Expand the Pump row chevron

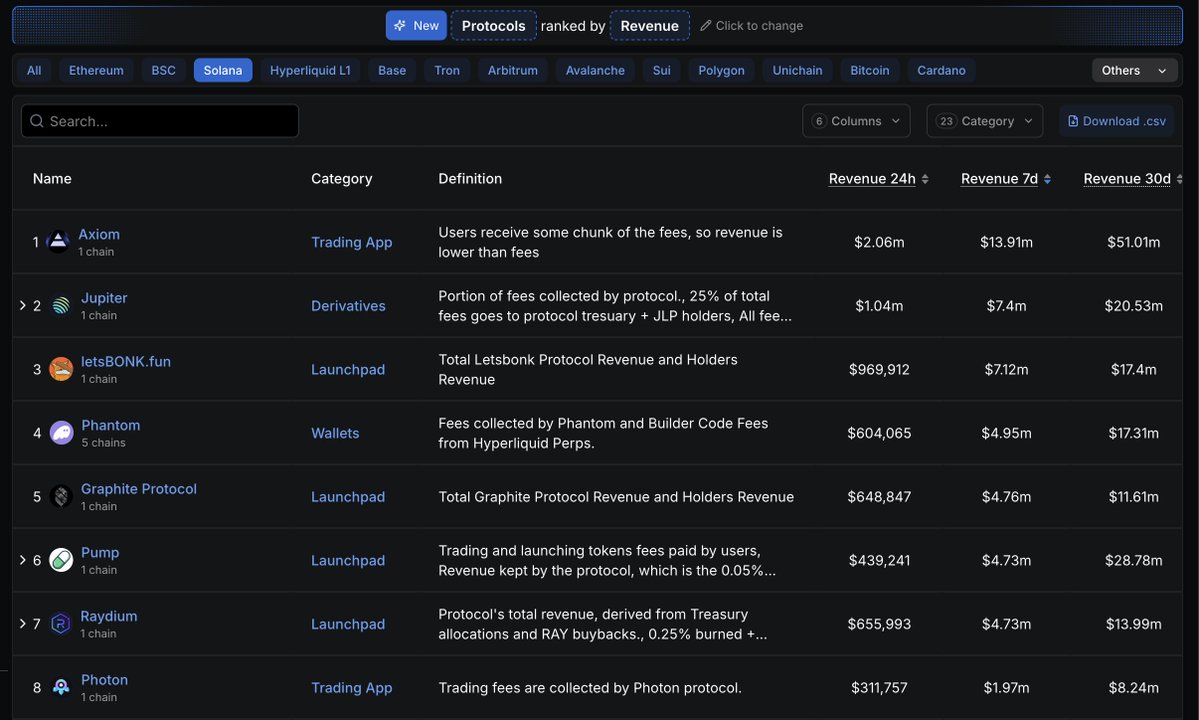[x=22, y=559]
